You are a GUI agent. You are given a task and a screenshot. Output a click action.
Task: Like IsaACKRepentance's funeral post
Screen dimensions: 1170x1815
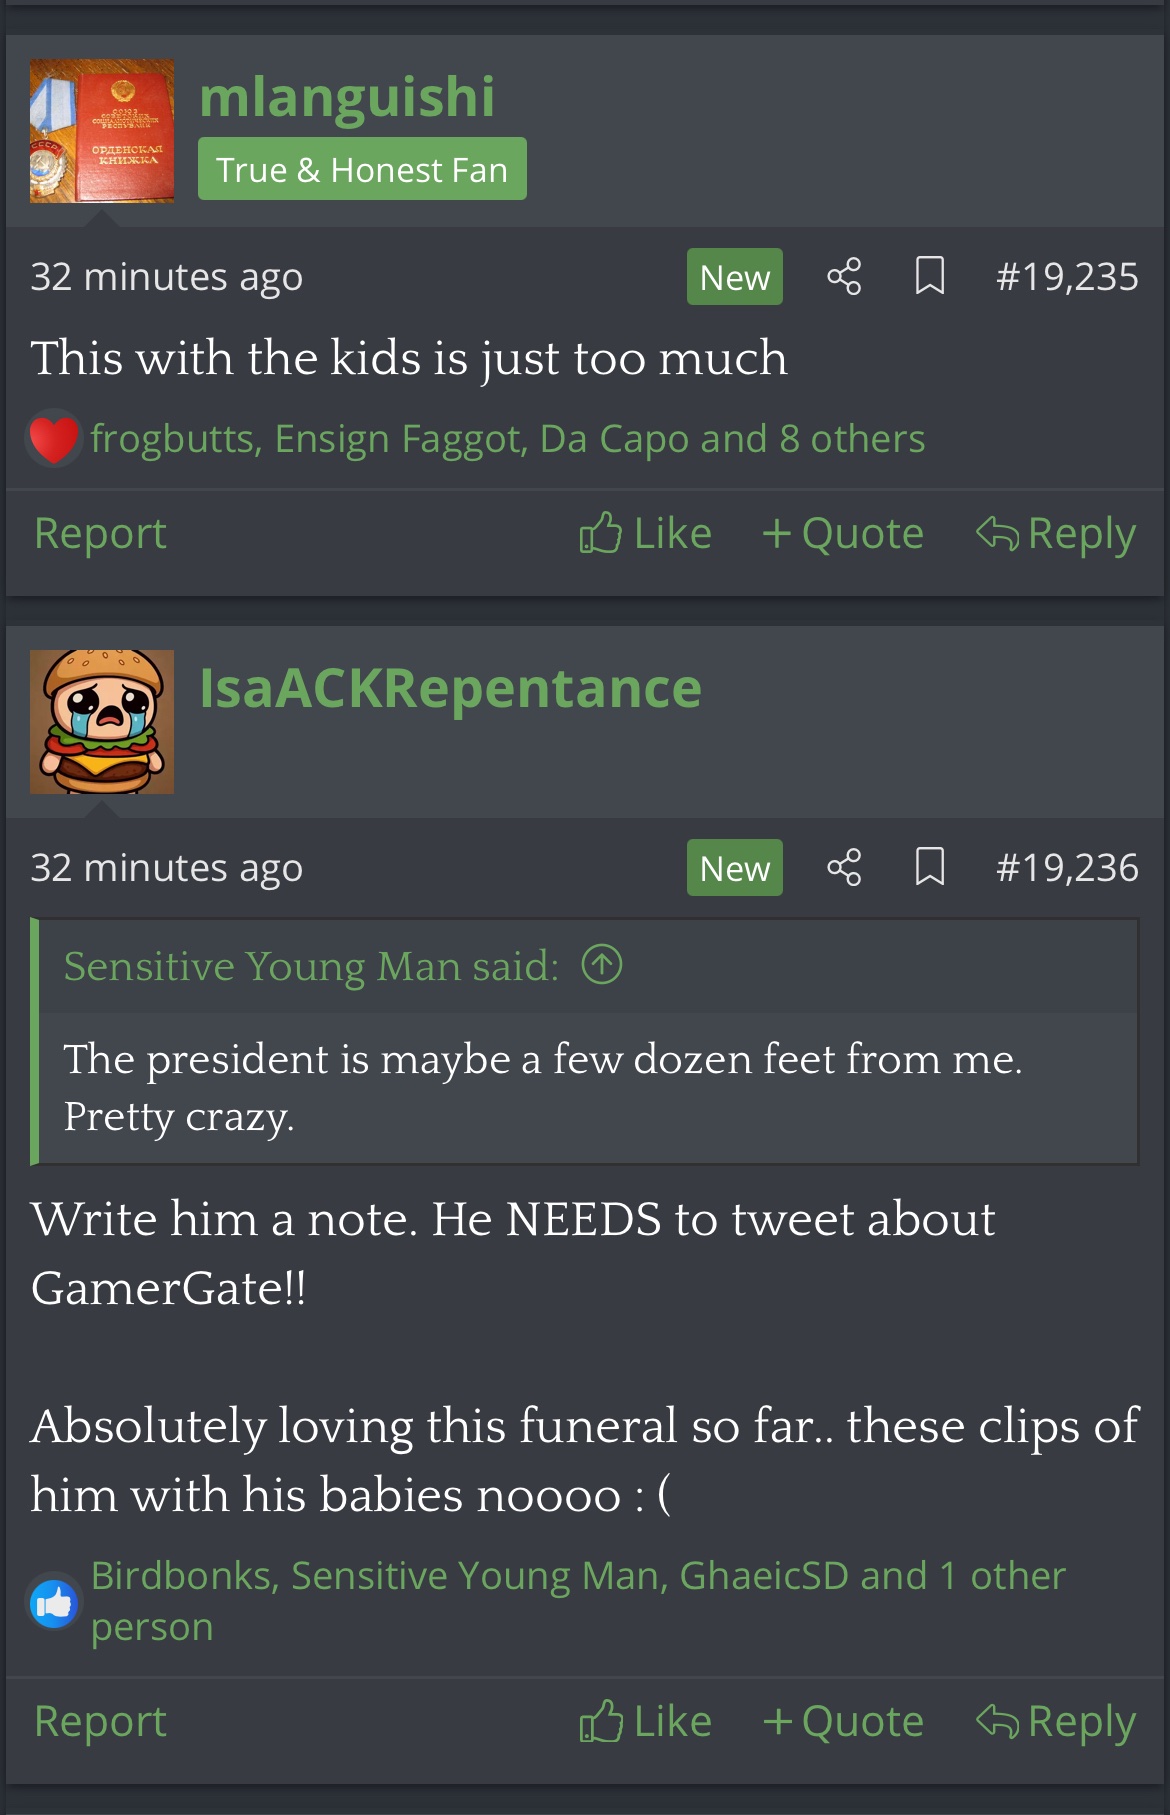tap(646, 1721)
